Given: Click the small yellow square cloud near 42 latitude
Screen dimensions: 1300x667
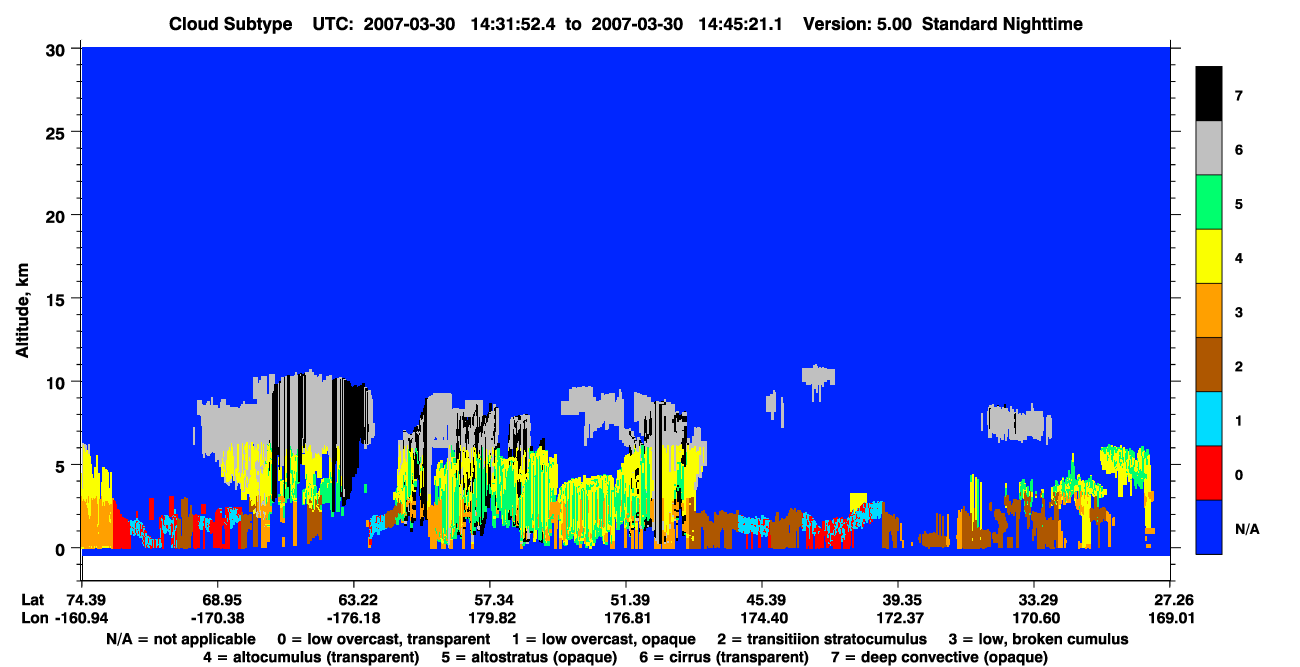Looking at the screenshot, I should [x=858, y=501].
